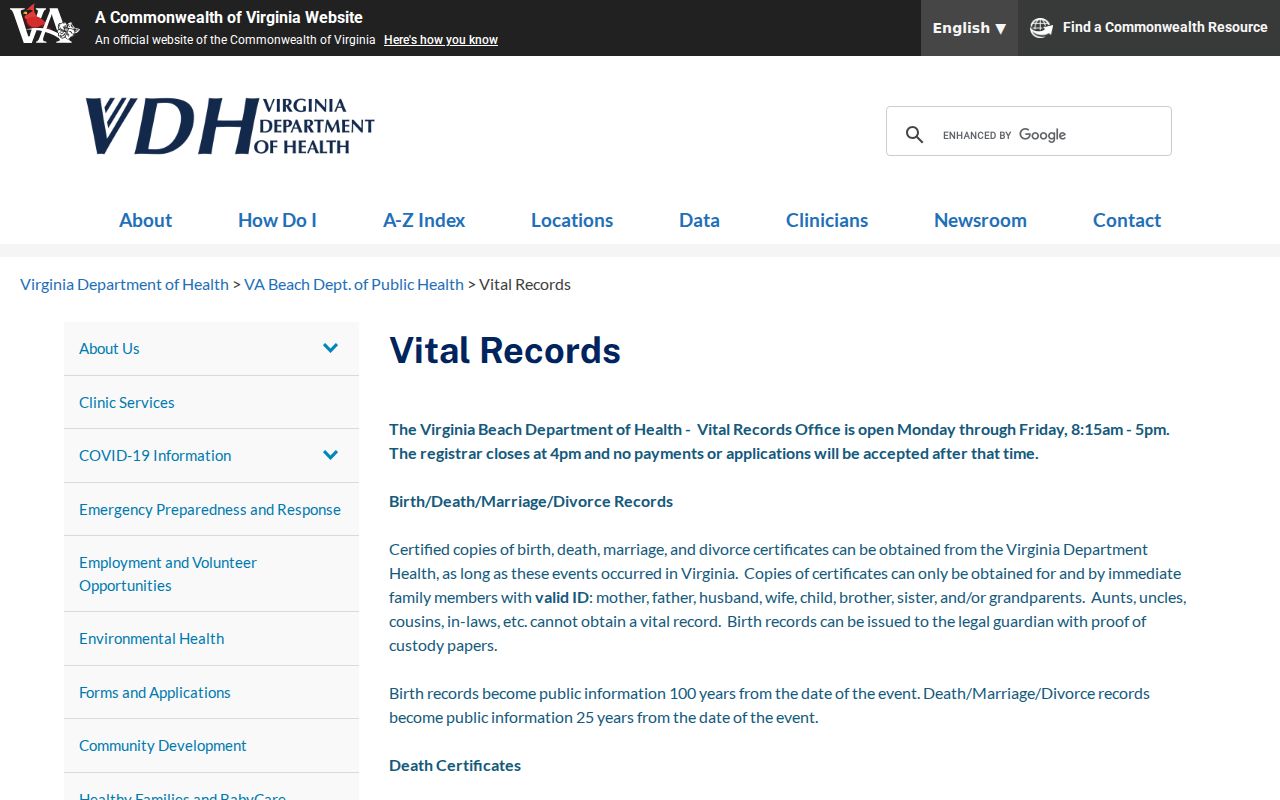Click the Here's how you know link
Screen dimensions: 1280x800
click(441, 40)
